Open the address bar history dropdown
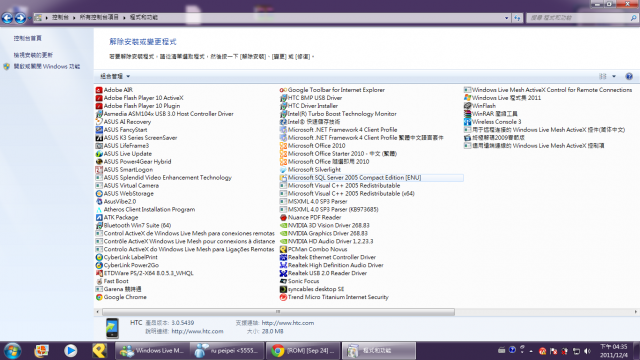This screenshot has width=640, height=360. point(507,18)
